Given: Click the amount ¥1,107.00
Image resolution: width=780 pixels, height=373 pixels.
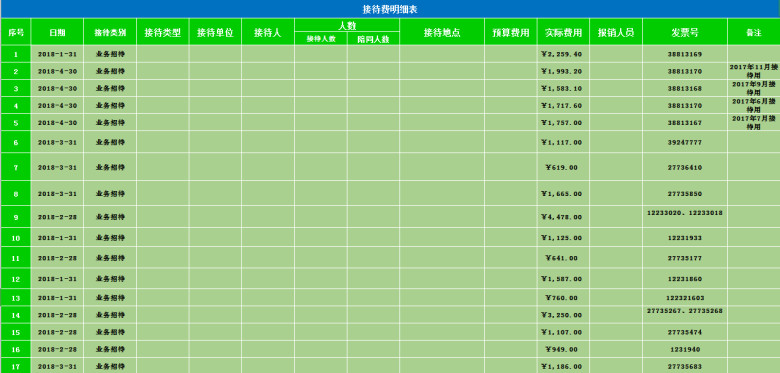Looking at the screenshot, I should [x=563, y=332].
